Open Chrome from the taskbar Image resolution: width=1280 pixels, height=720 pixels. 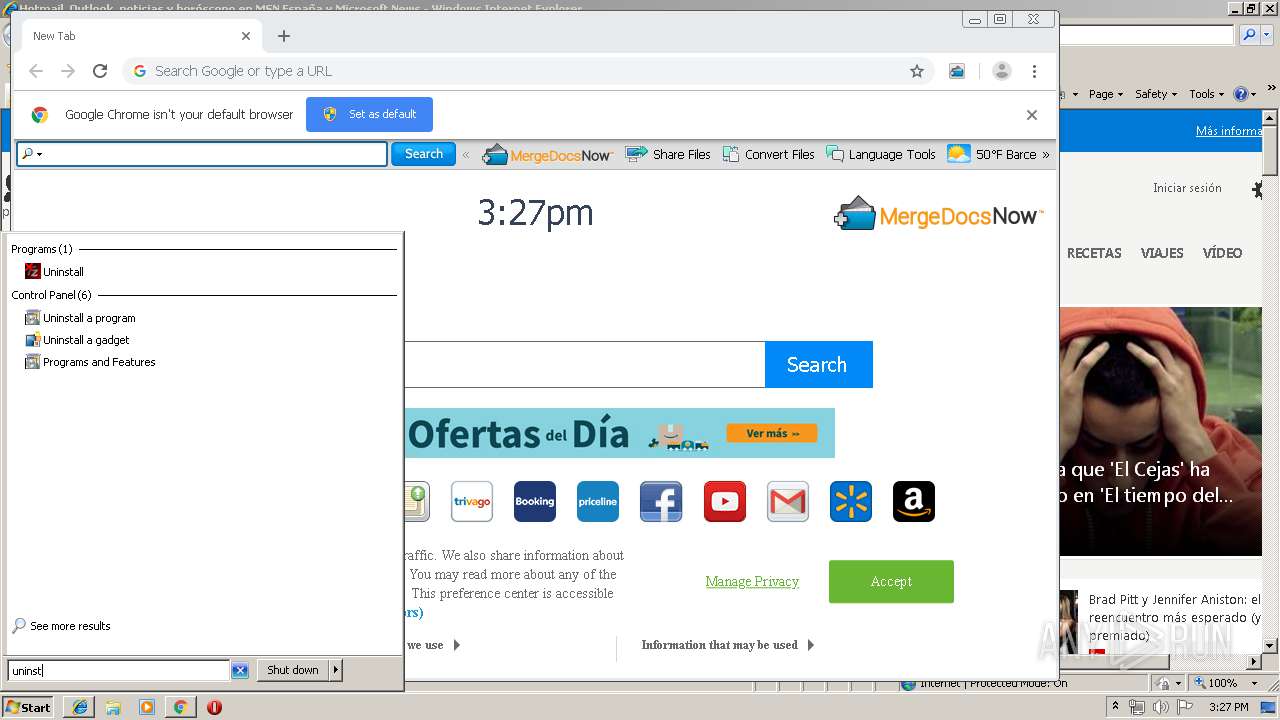[180, 707]
